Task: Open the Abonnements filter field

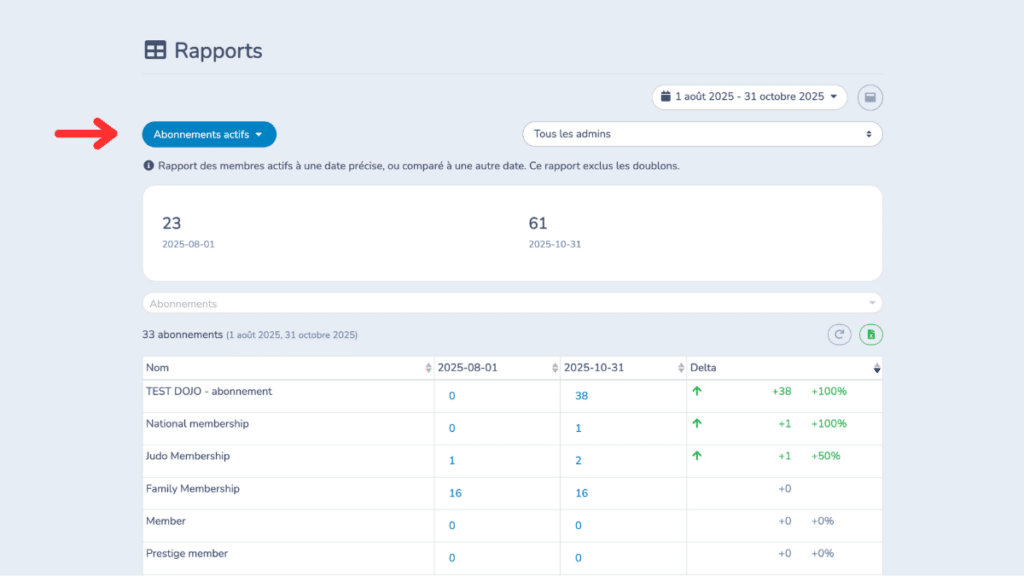Action: pyautogui.click(x=512, y=302)
